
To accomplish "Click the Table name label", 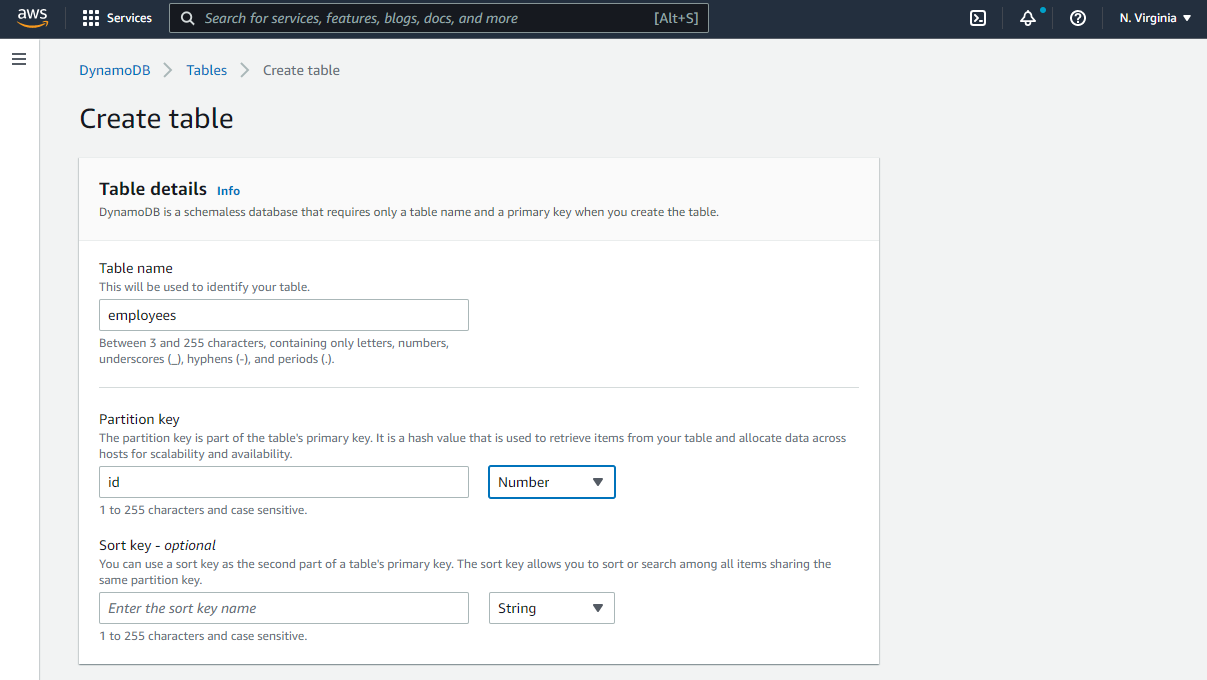I will [x=136, y=268].
